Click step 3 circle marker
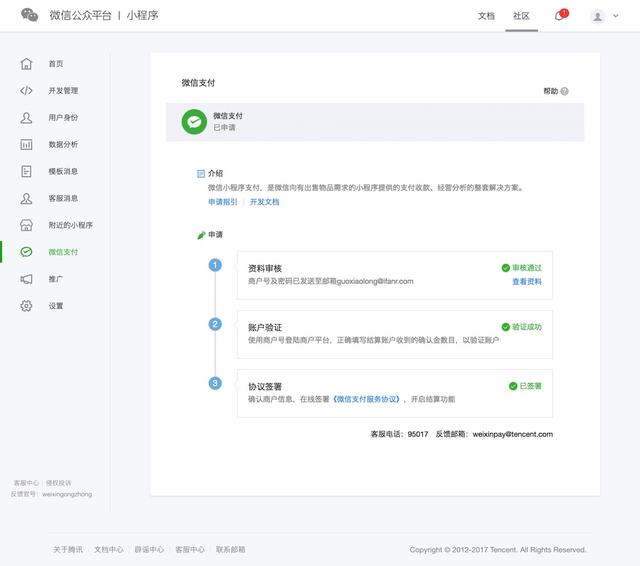 tap(215, 383)
